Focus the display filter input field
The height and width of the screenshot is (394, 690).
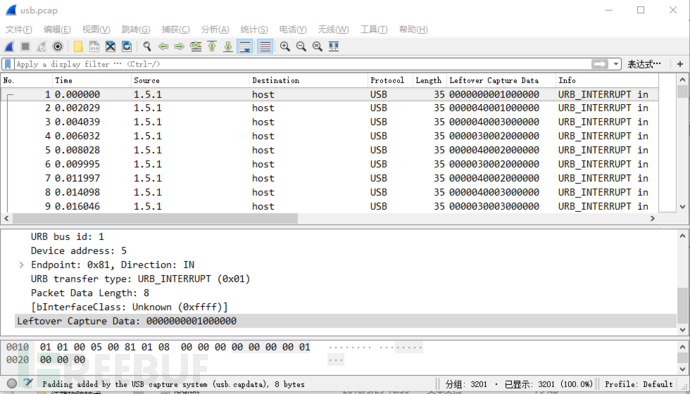click(x=302, y=64)
